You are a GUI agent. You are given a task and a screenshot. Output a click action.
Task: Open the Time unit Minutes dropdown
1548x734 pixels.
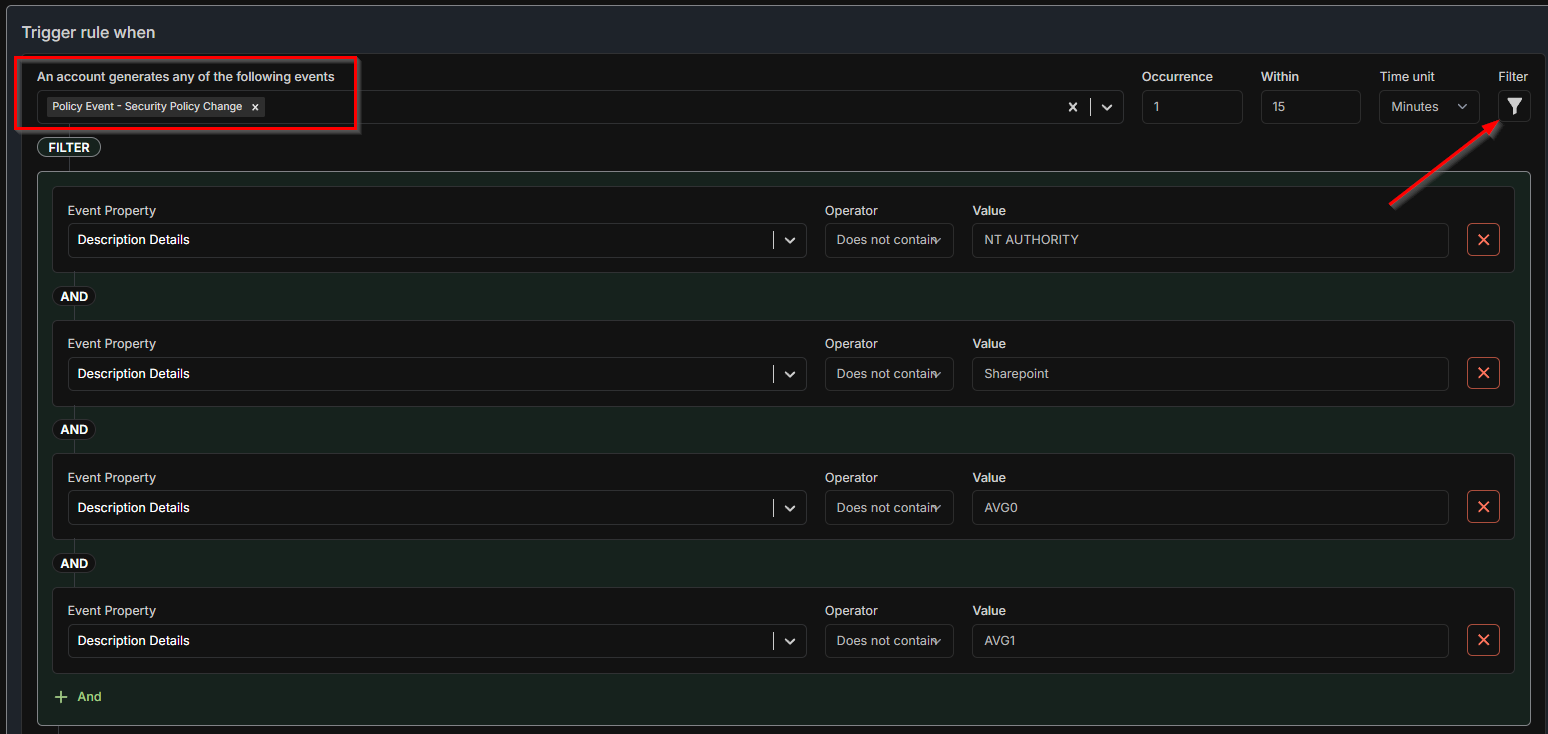[x=1428, y=107]
